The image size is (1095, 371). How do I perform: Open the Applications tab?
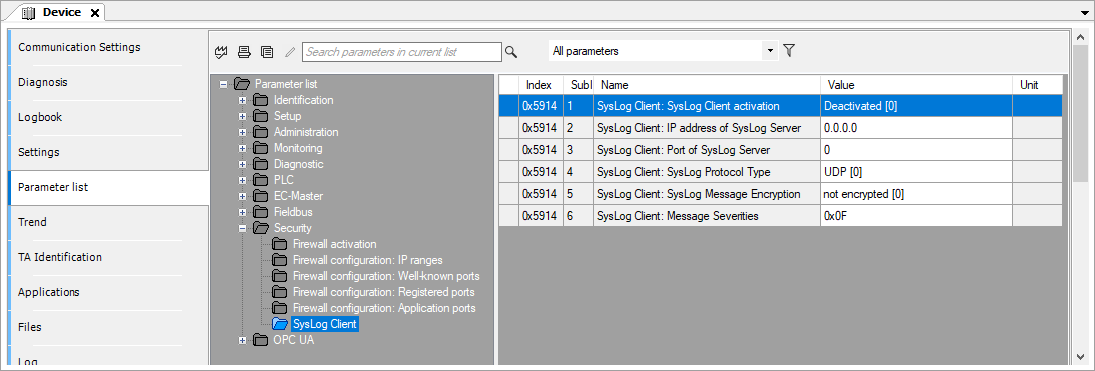tap(108, 292)
